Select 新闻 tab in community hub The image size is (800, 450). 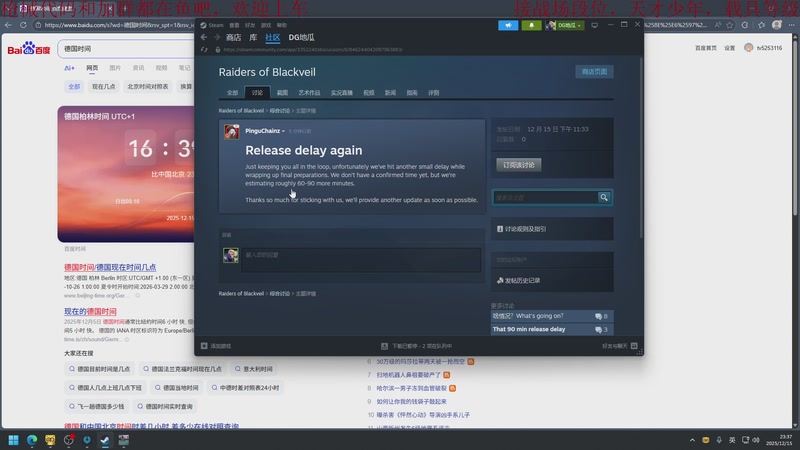(x=390, y=92)
